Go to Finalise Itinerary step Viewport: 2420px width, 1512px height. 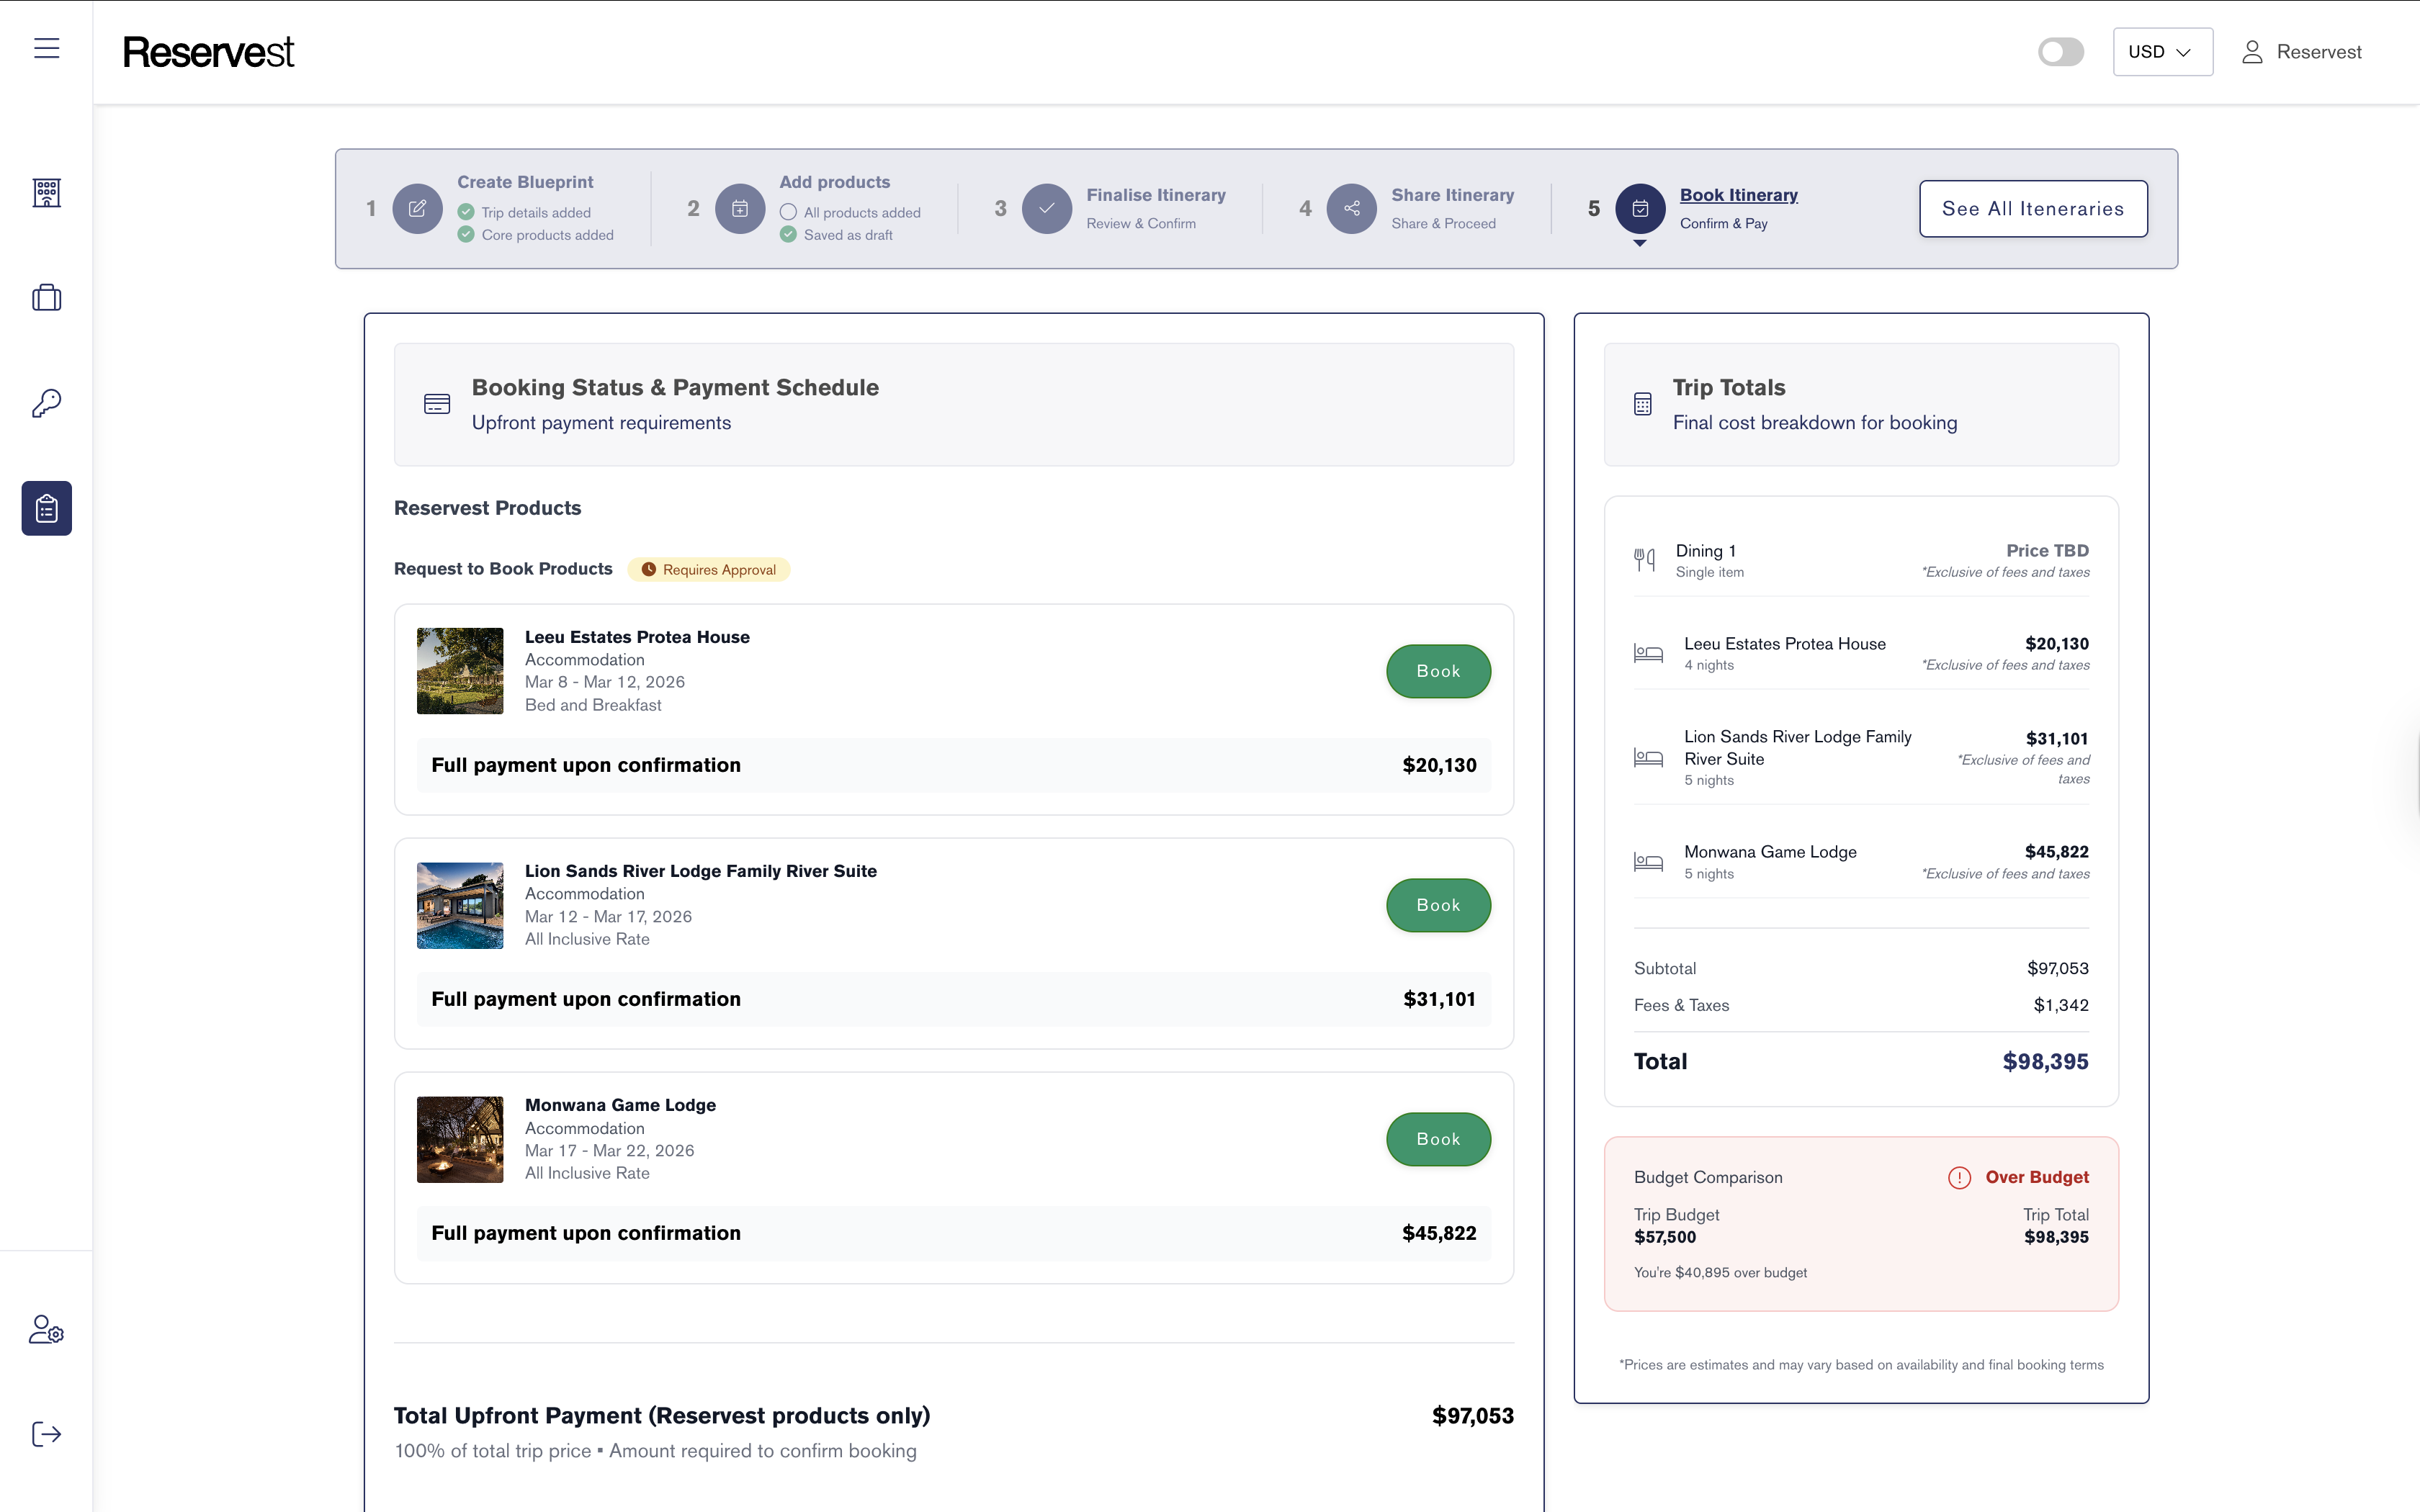coord(1155,195)
